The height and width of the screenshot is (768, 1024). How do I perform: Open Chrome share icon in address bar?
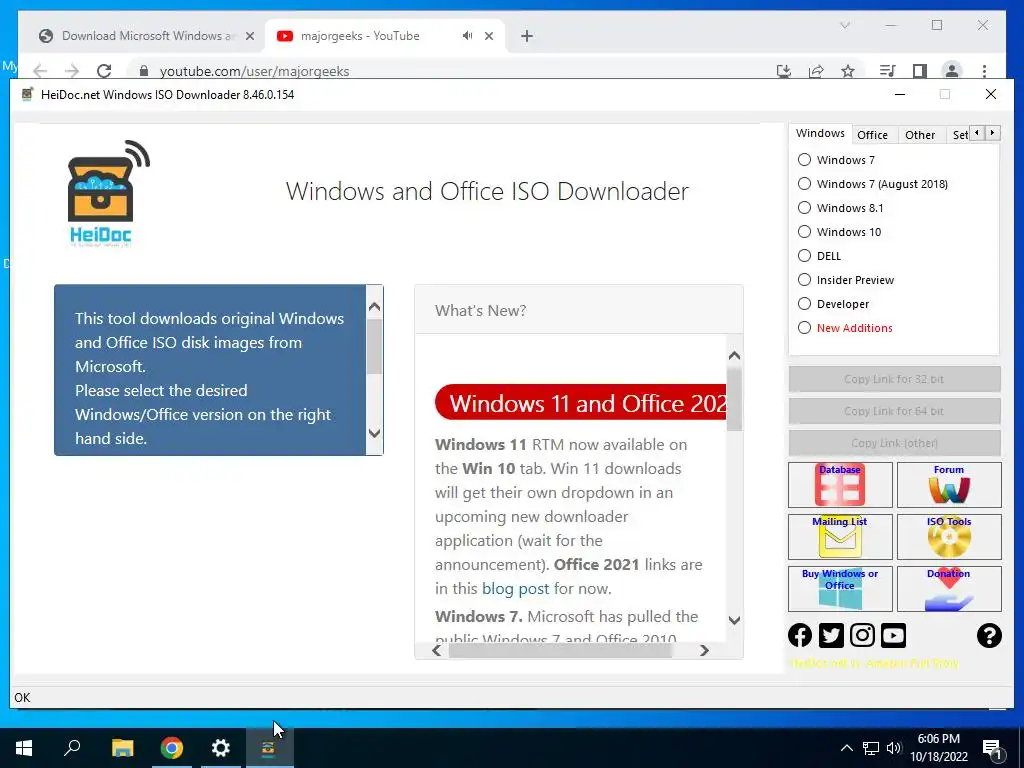click(x=816, y=71)
